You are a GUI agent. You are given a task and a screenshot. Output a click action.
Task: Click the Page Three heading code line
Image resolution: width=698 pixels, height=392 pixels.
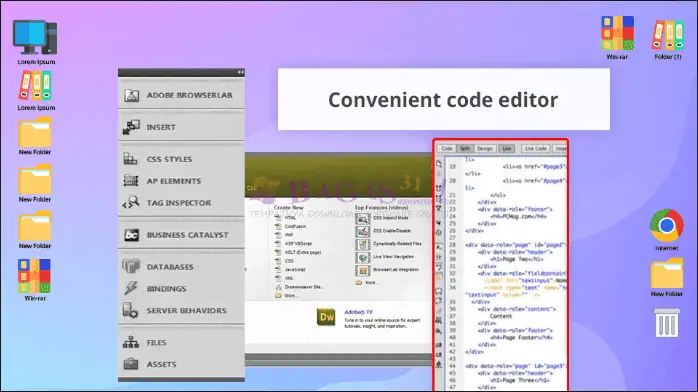click(519, 380)
